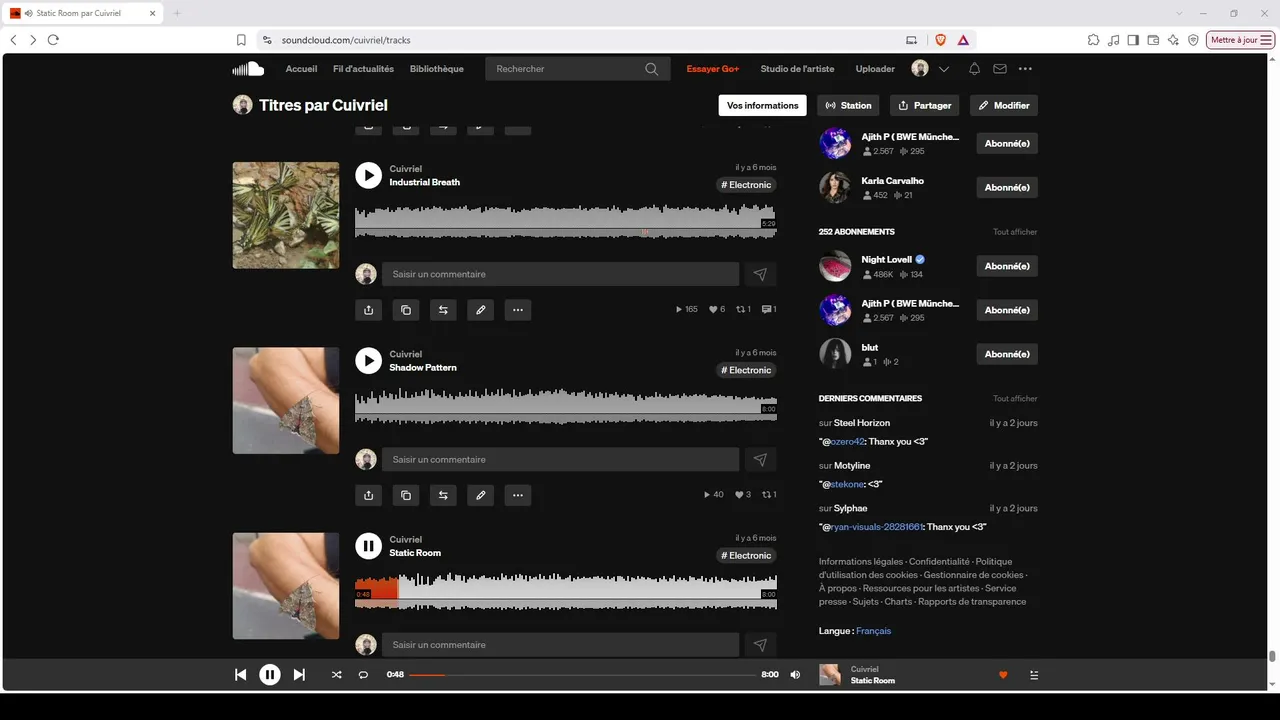The image size is (1280, 720).
Task: Open the browser extensions puzzle icon
Action: [x=1094, y=40]
